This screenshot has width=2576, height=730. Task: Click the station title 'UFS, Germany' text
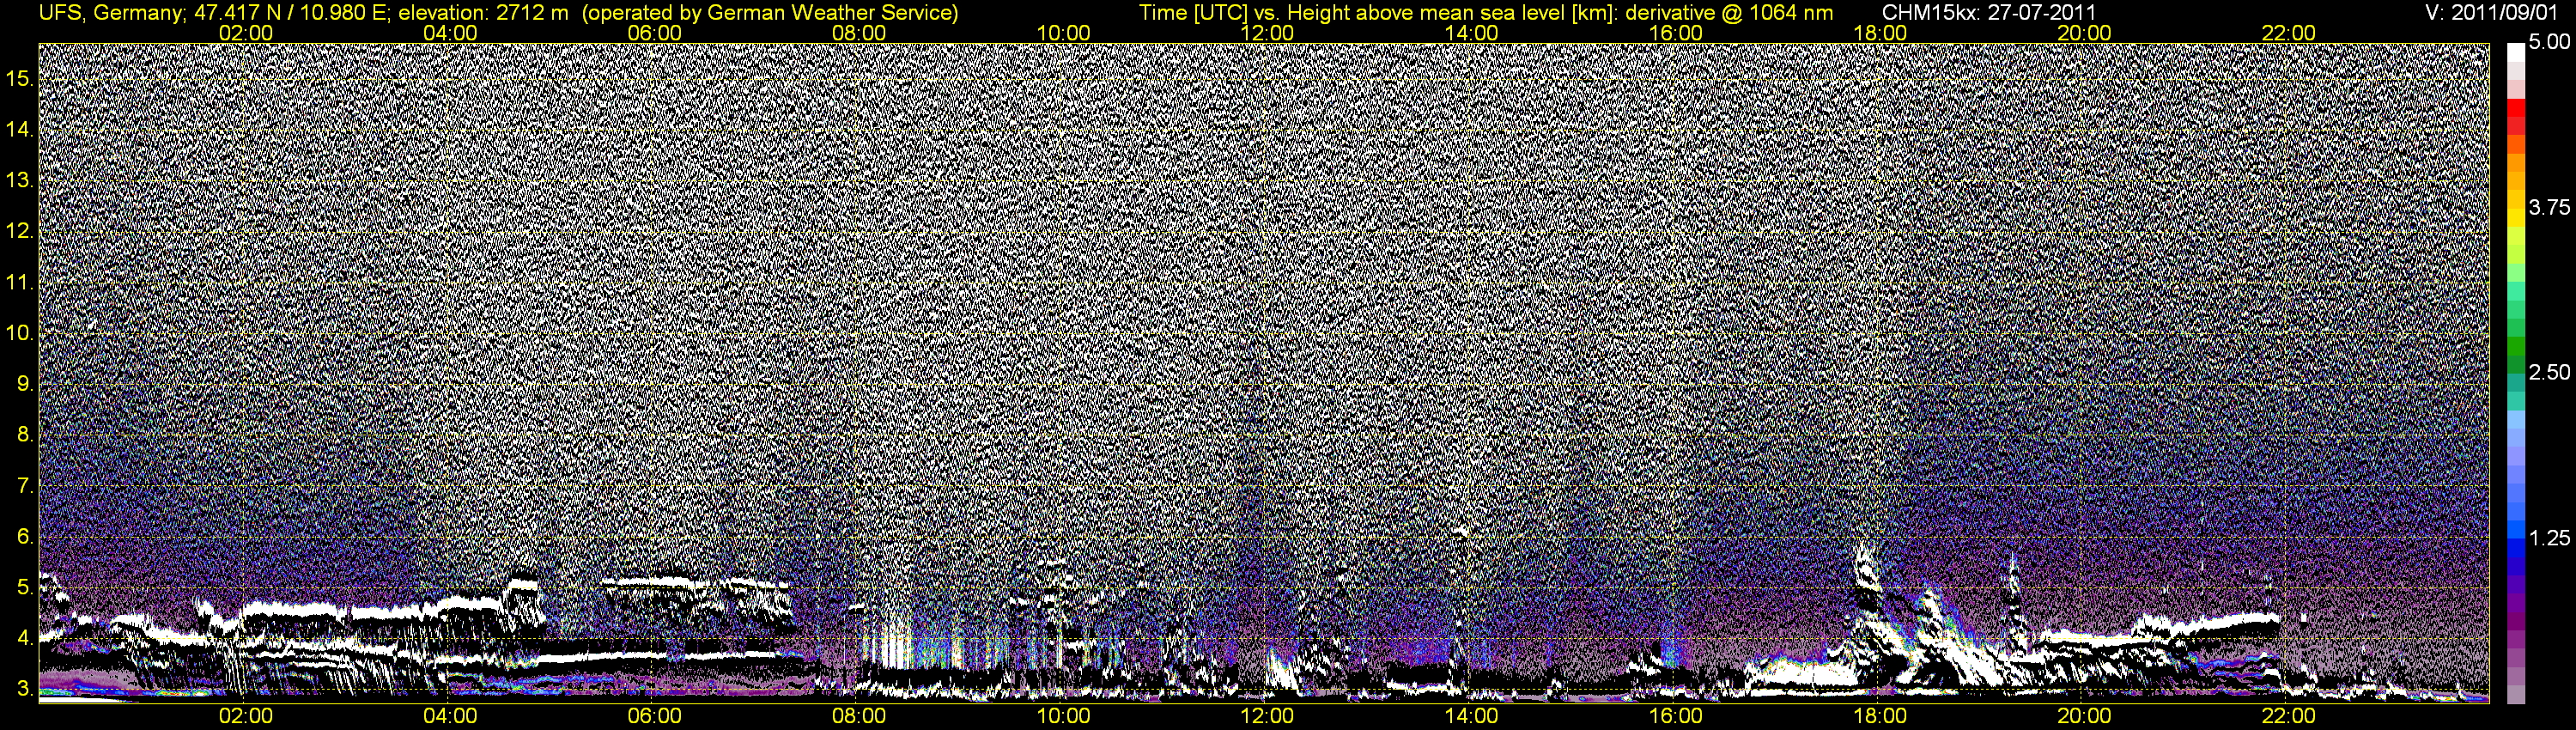(x=110, y=13)
